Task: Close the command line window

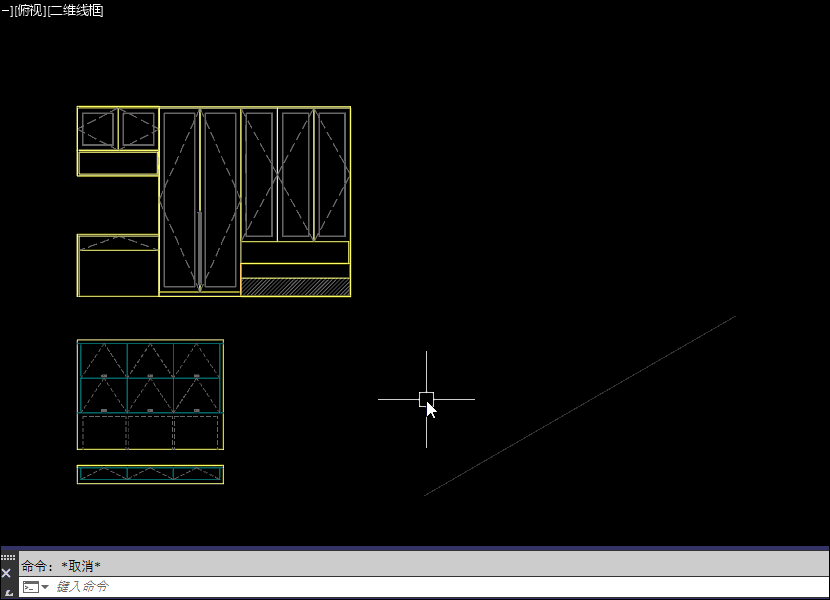Action: [x=6, y=573]
